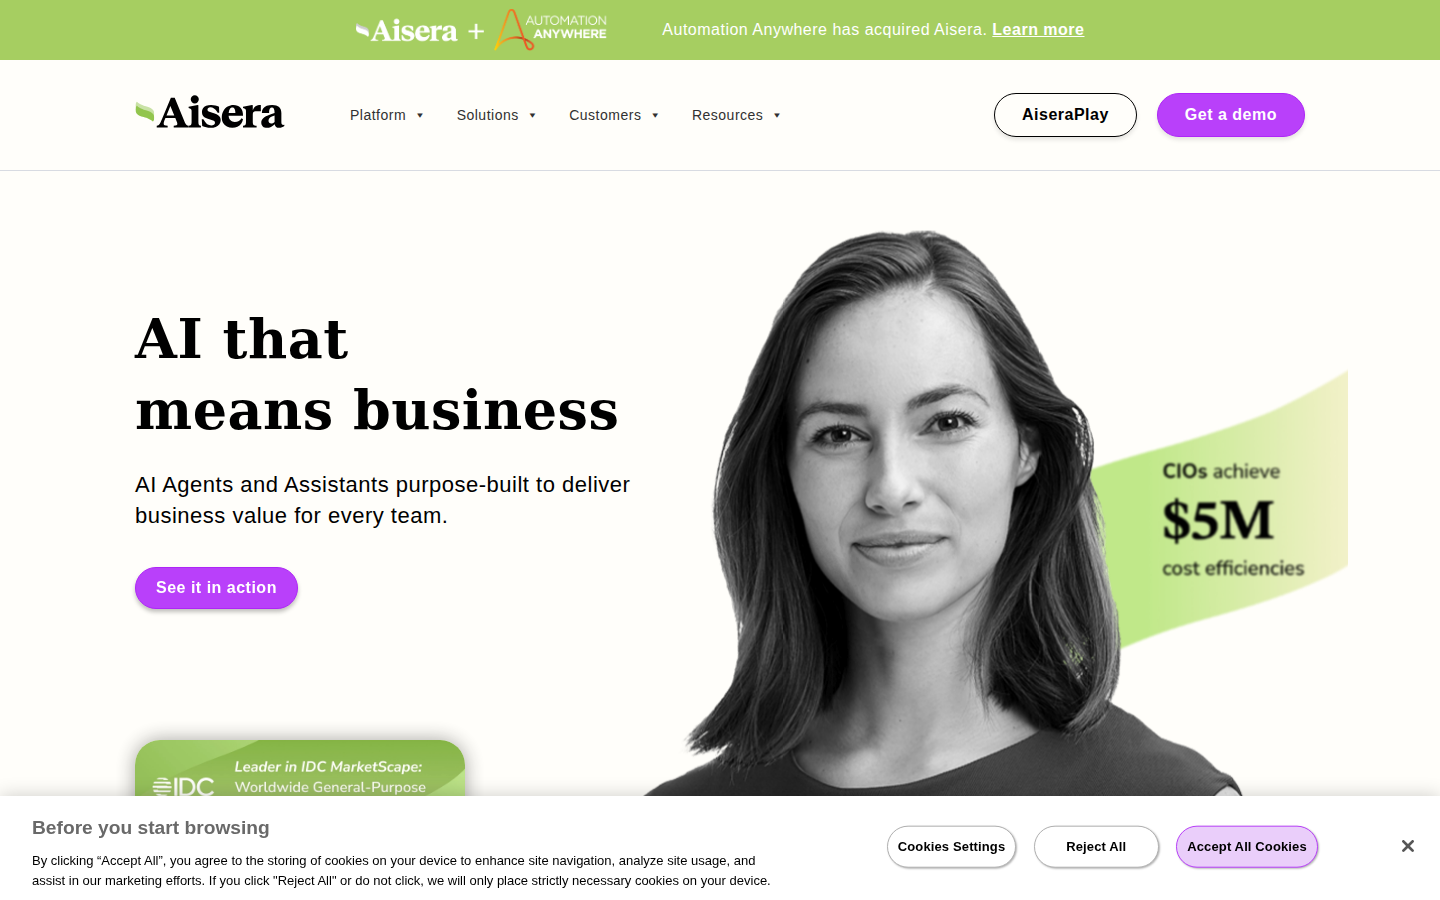Open the Resources dropdown arrow
Image resolution: width=1440 pixels, height=900 pixels.
click(777, 115)
